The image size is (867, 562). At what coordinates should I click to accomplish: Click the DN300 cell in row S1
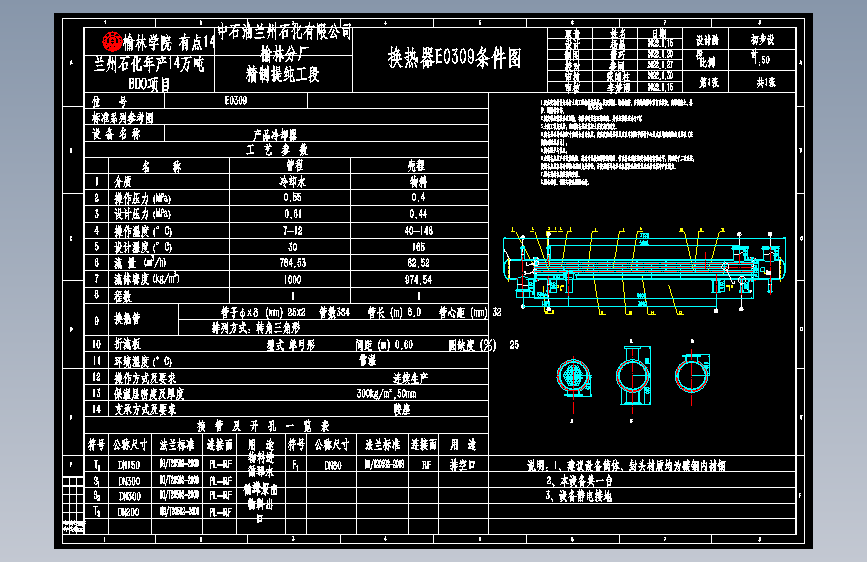129,481
